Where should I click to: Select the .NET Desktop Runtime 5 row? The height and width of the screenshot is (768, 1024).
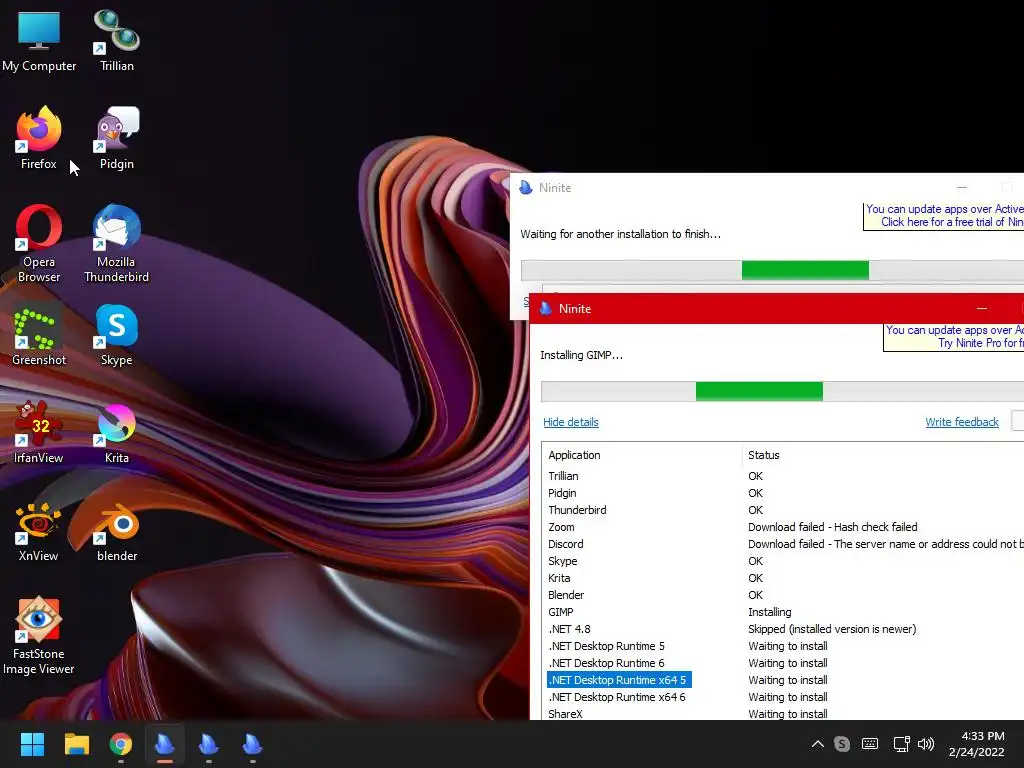coord(782,646)
